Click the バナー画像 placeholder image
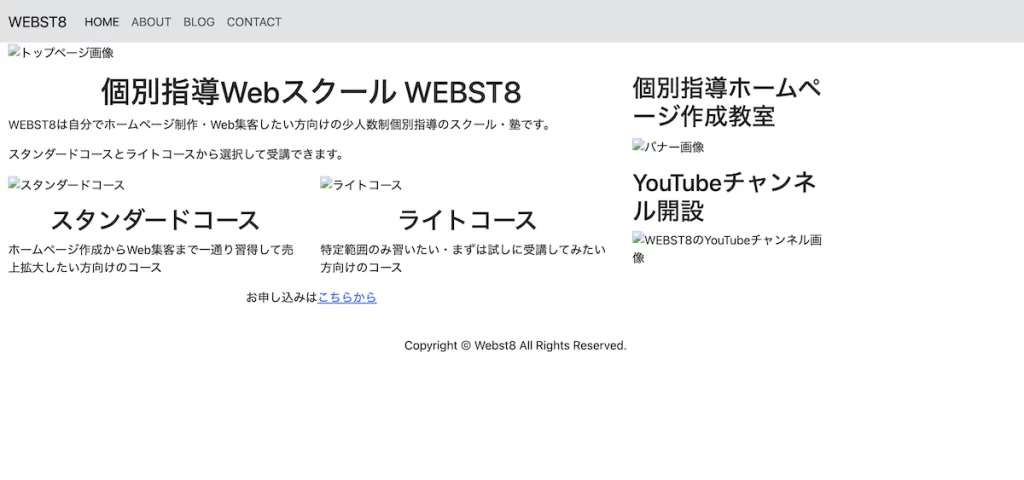Viewport: 1024px width, 480px height. [668, 147]
